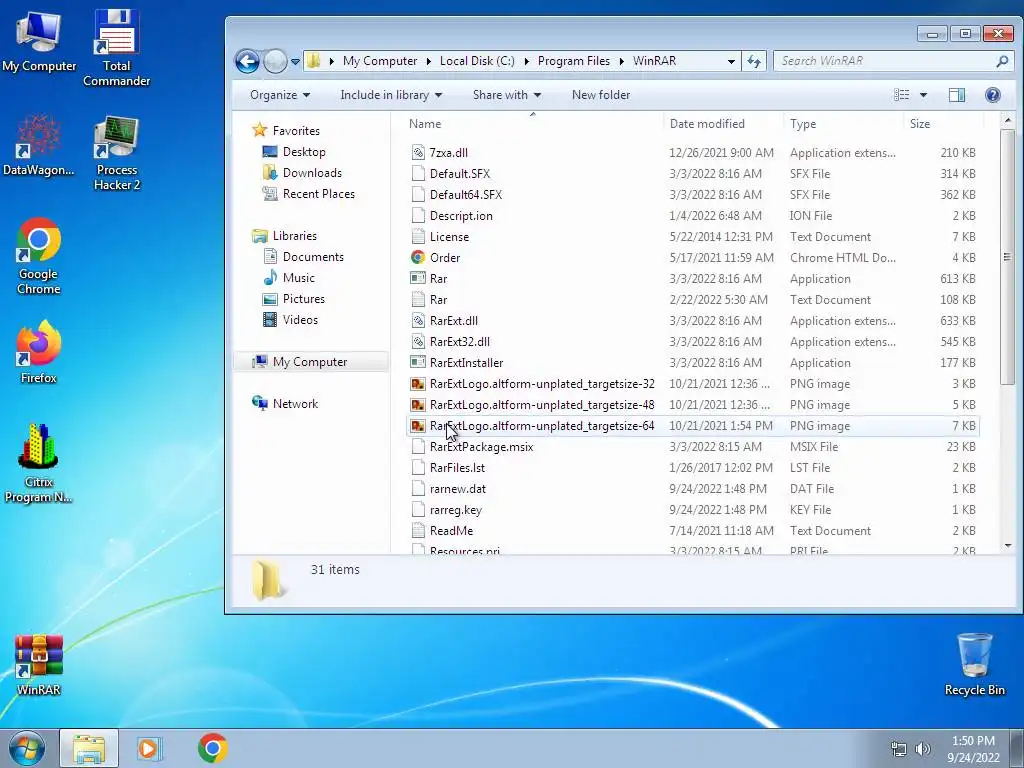The image size is (1024, 768).
Task: Select the DataWagon desktop shortcut
Action: tap(39, 145)
